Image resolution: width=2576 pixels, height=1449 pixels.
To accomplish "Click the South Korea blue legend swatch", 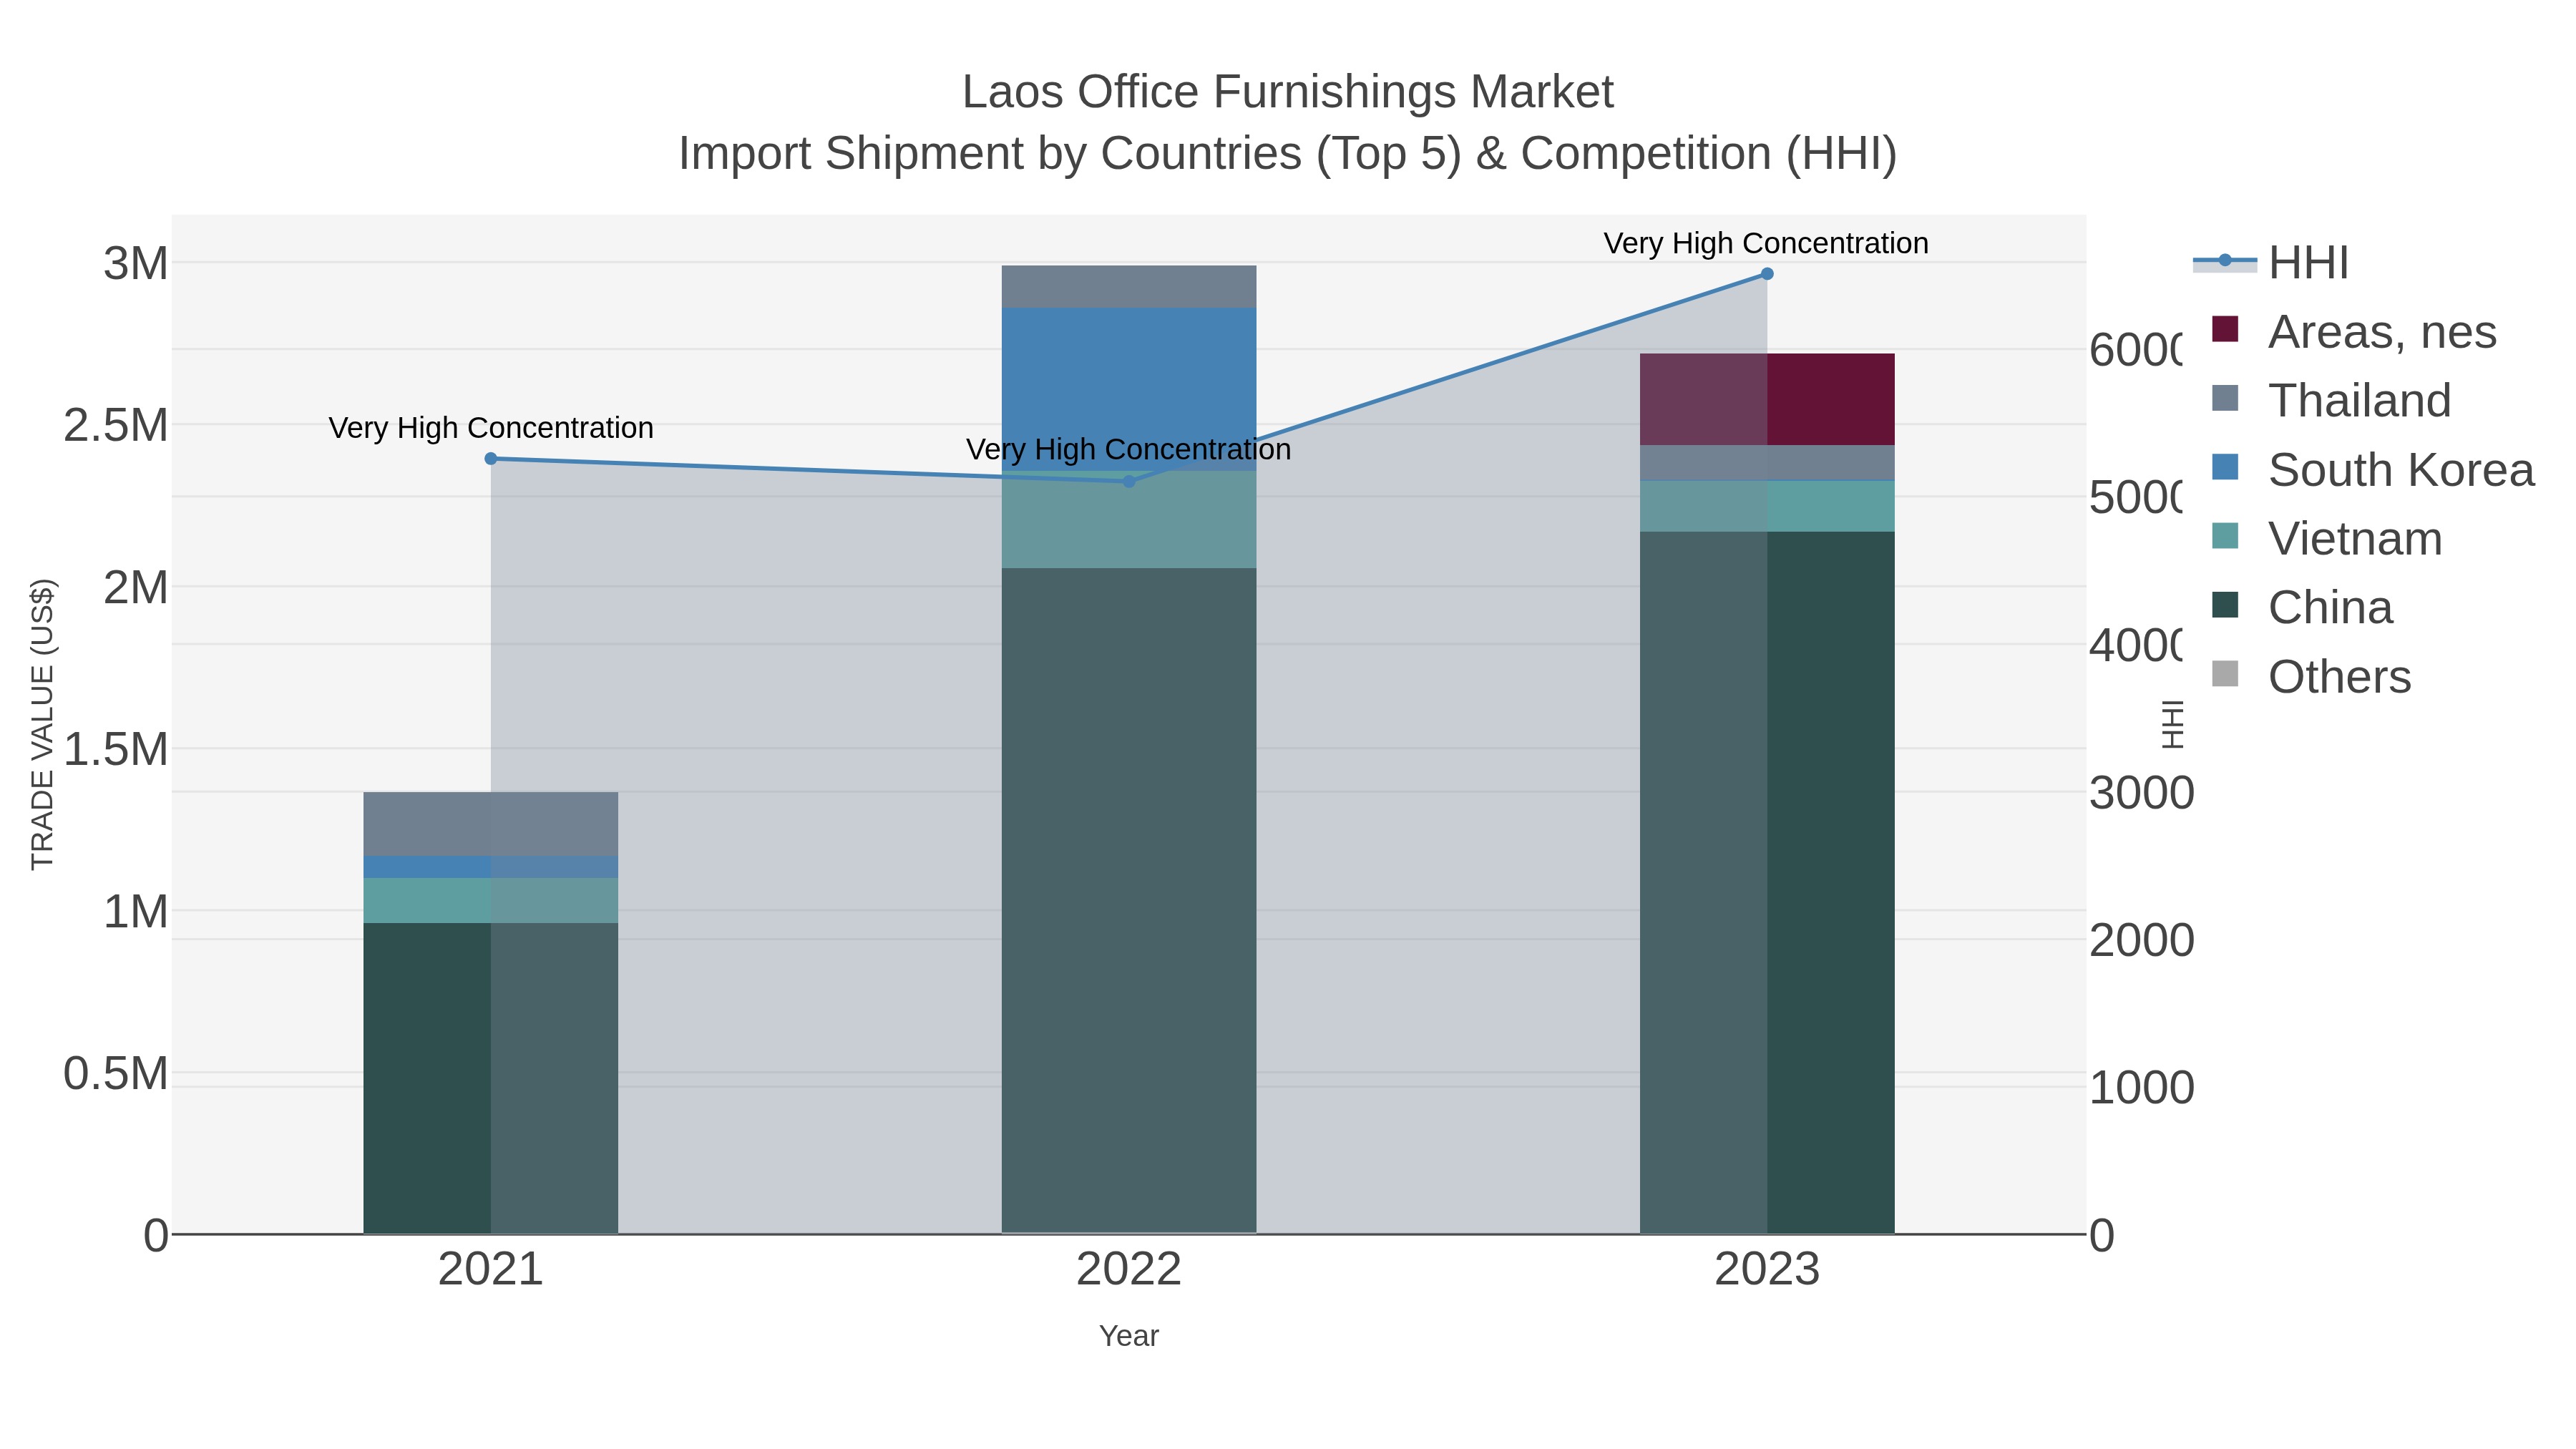I will pyautogui.click(x=2225, y=467).
